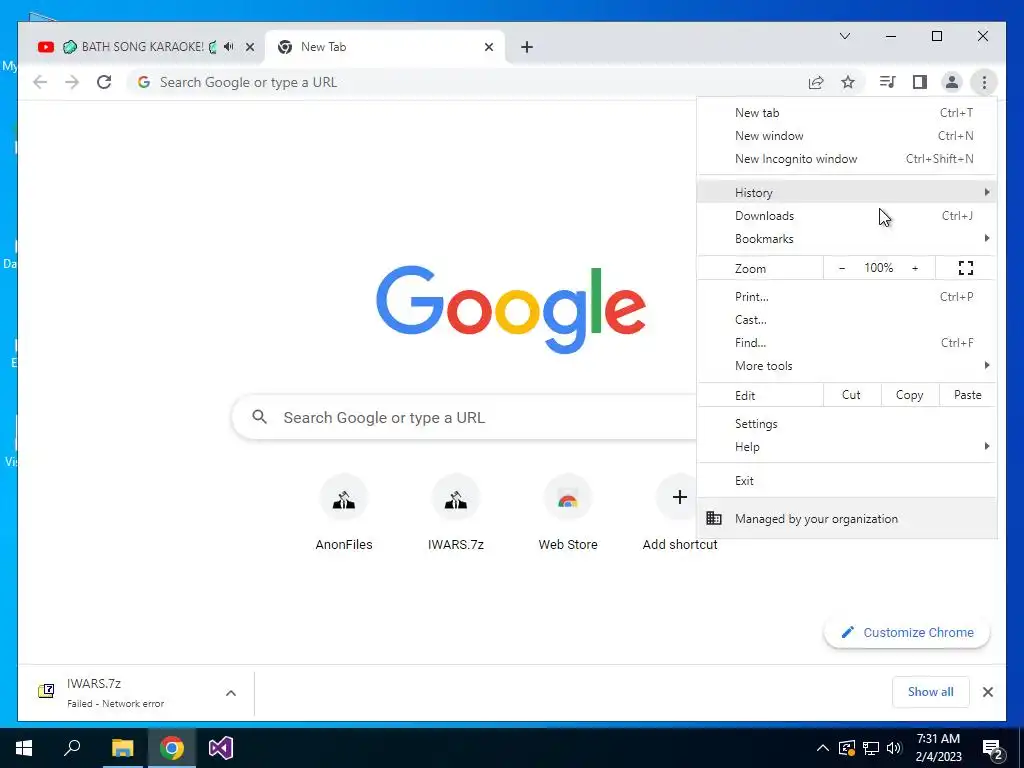This screenshot has width=1024, height=768.
Task: Click the YouTube favicon on the first tab
Action: pyautogui.click(x=46, y=47)
